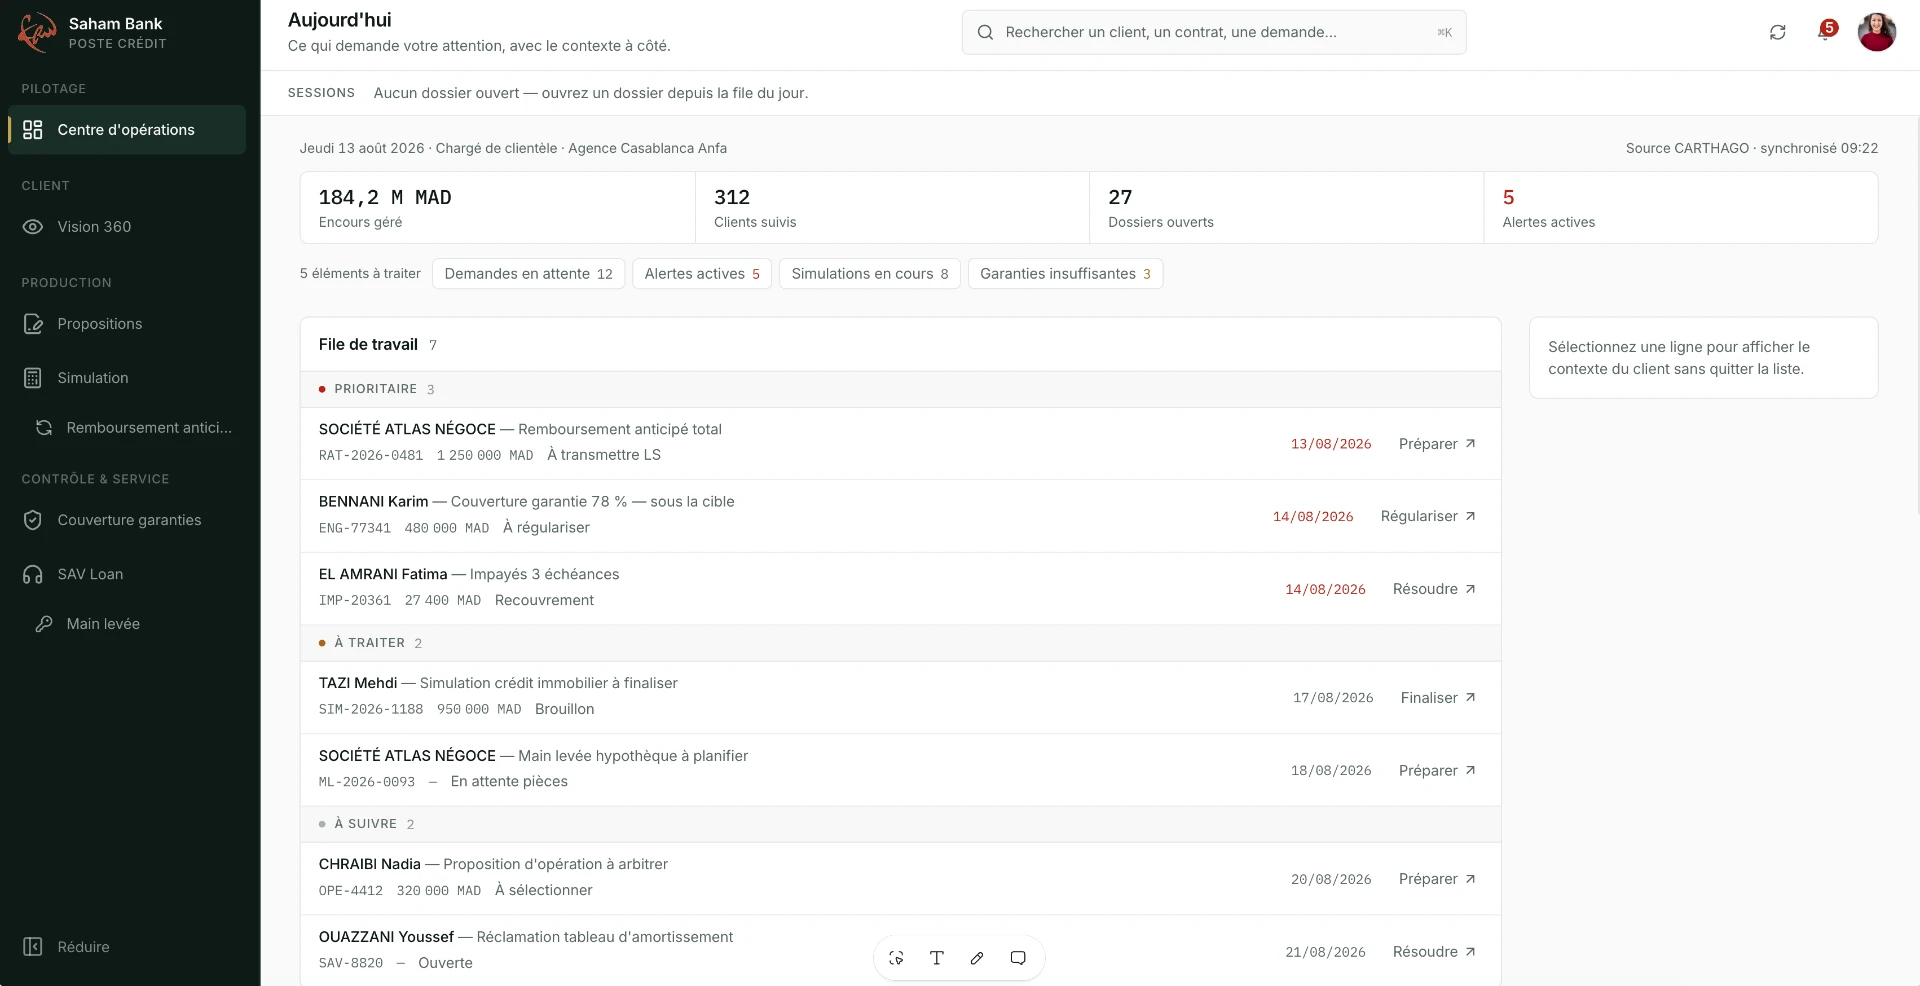Screen dimensions: 1920x986
Task: Open the 27 Dossiers ouverts card
Action: pos(1286,208)
